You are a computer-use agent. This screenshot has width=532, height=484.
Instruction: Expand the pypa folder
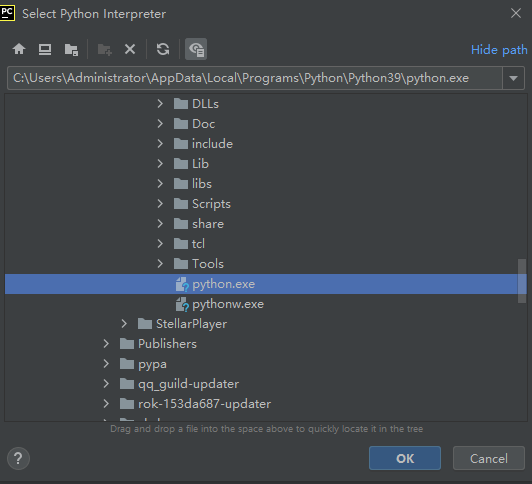(x=106, y=364)
